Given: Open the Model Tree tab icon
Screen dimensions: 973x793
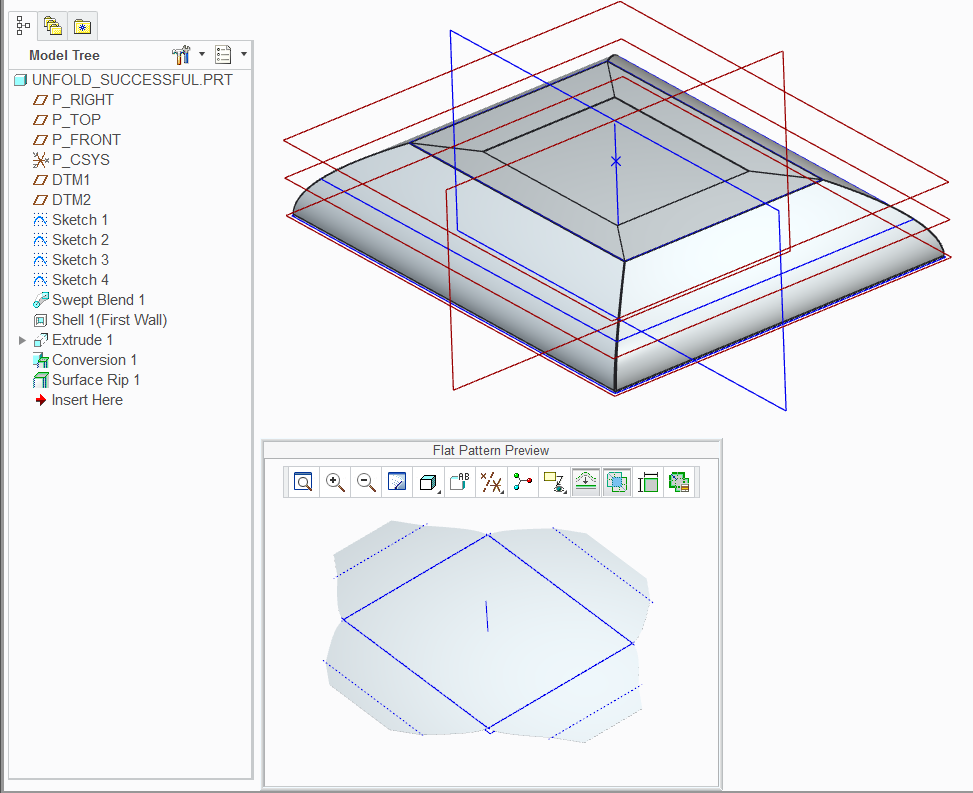Looking at the screenshot, I should [23, 26].
